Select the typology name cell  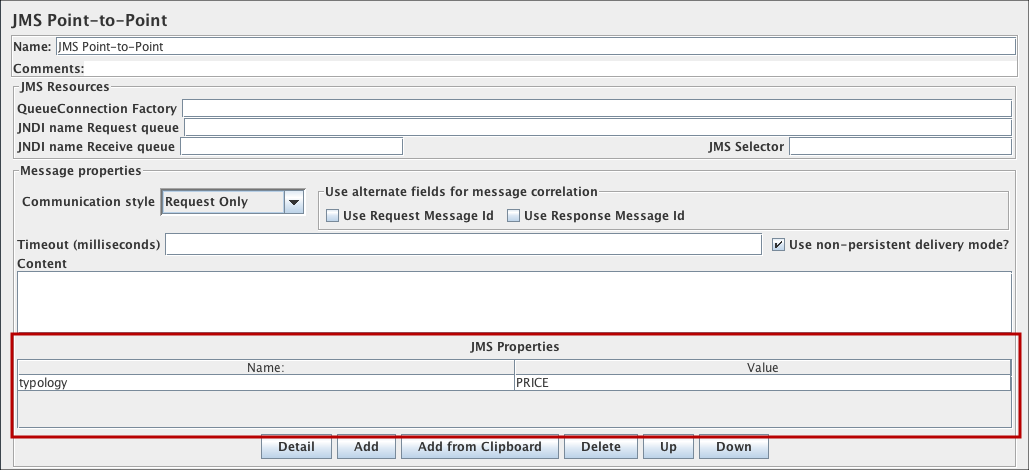pos(265,383)
